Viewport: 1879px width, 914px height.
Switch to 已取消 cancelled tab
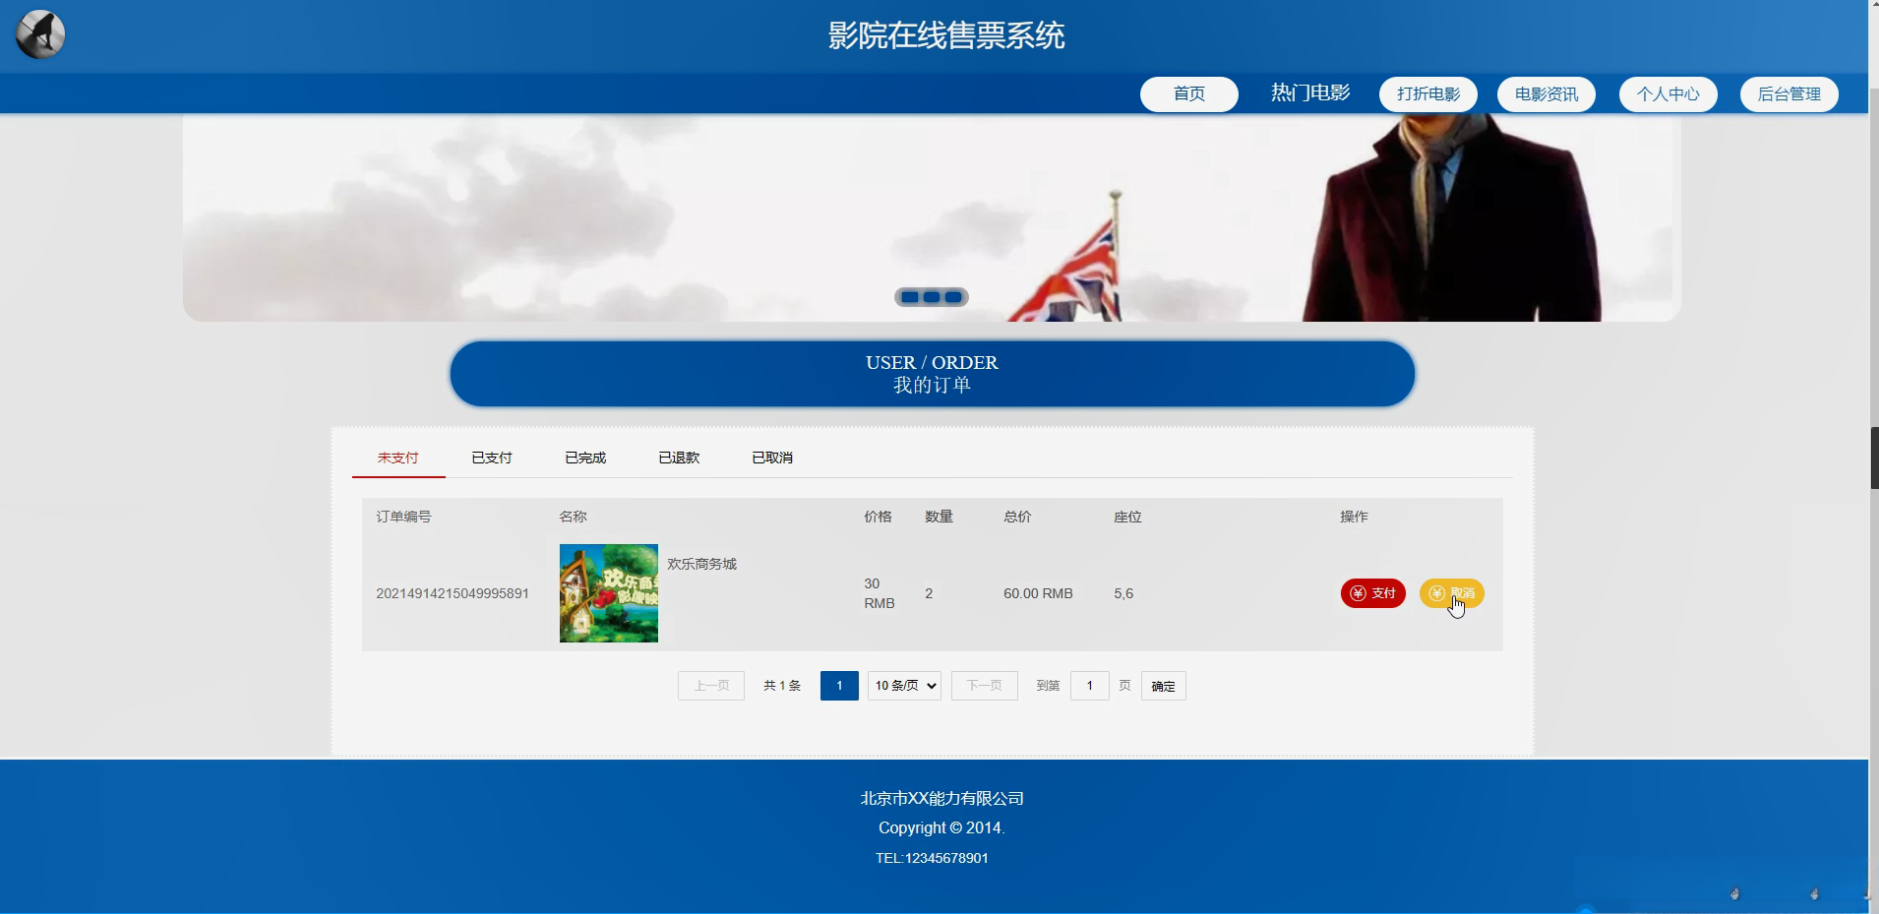(772, 458)
